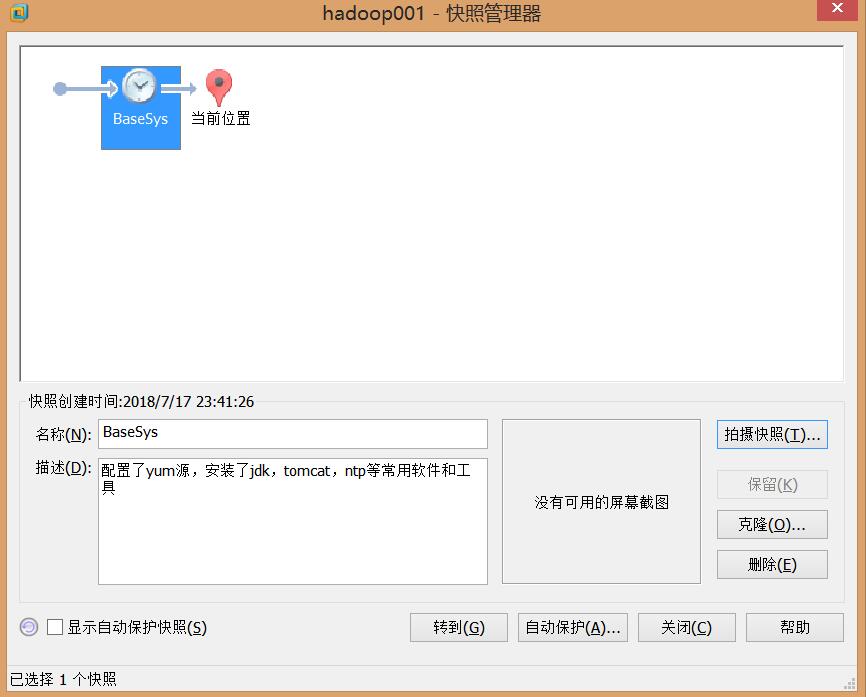Click the 拍摄快照(T)... button

click(772, 435)
